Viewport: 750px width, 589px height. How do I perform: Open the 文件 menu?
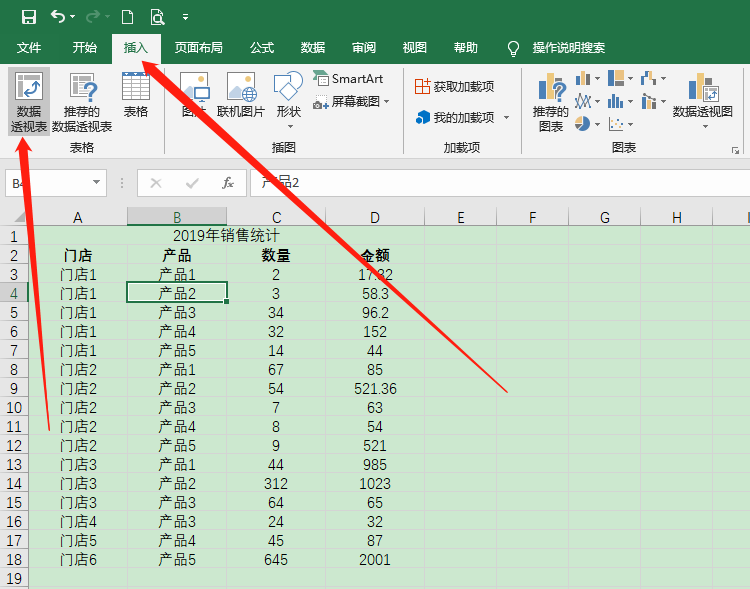(x=29, y=47)
